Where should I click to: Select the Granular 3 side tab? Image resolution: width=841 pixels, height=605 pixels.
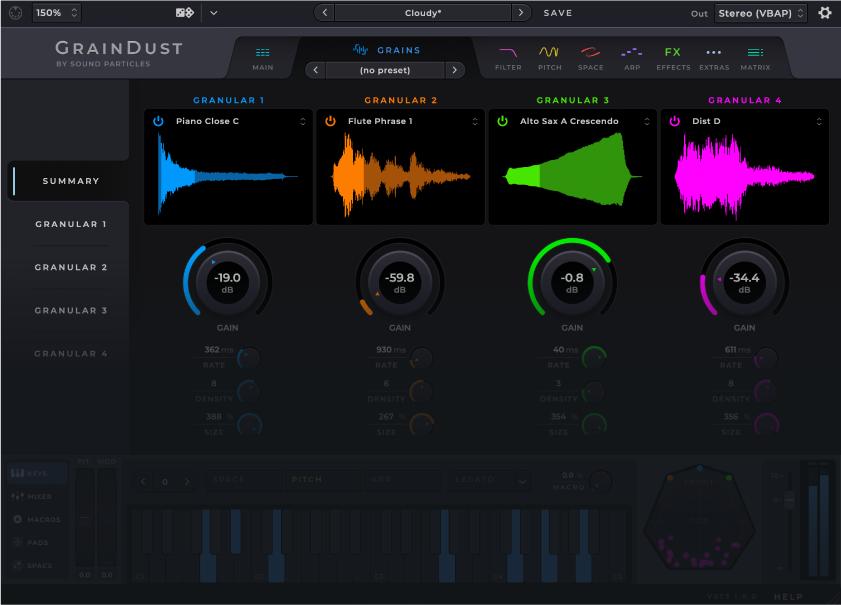[x=71, y=310]
